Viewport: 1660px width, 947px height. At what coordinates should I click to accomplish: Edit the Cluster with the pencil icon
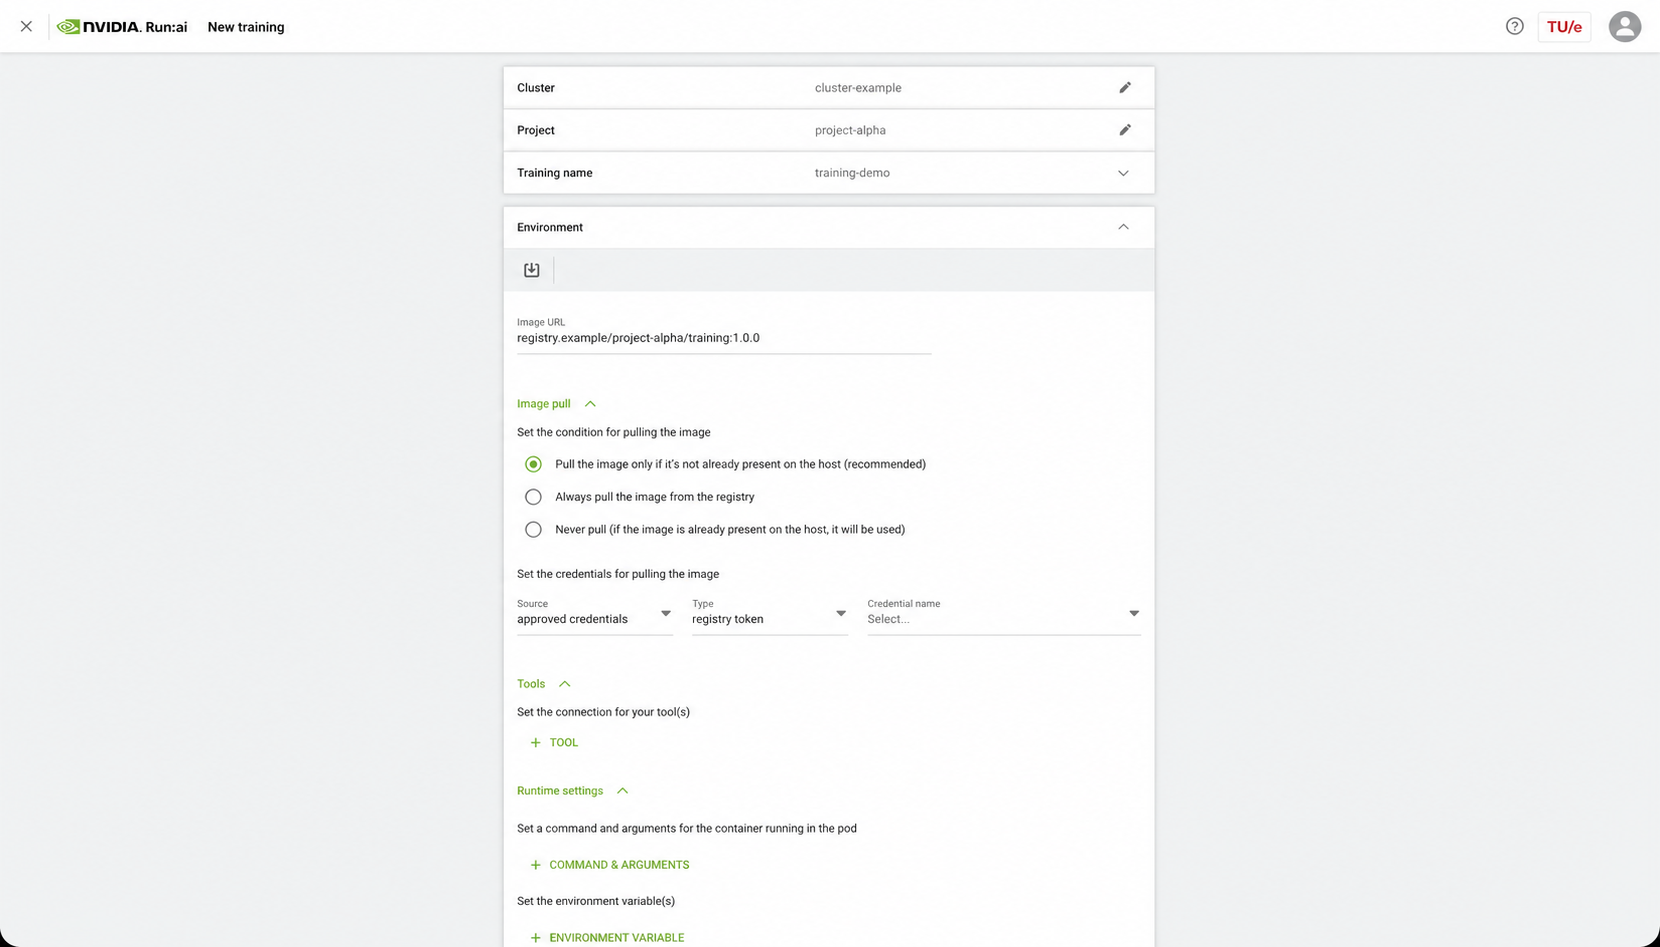(x=1125, y=88)
